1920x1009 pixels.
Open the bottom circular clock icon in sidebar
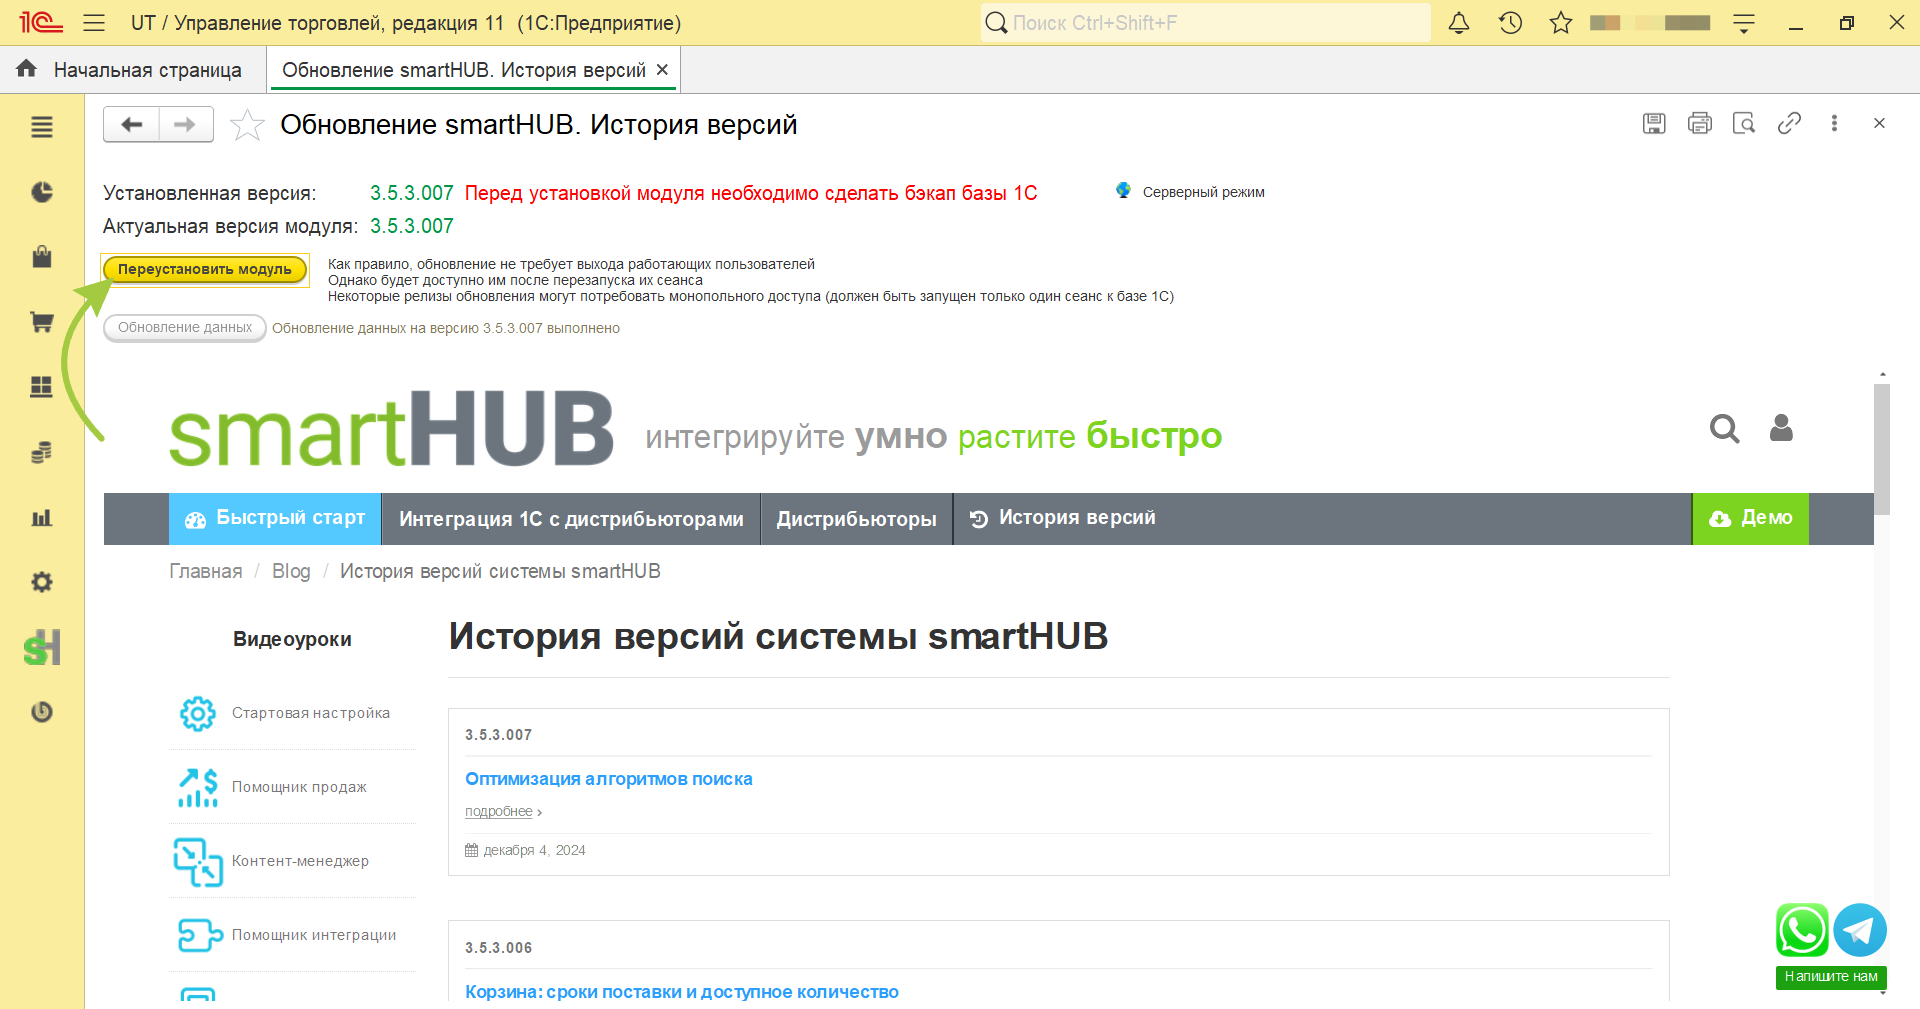pyautogui.click(x=42, y=712)
